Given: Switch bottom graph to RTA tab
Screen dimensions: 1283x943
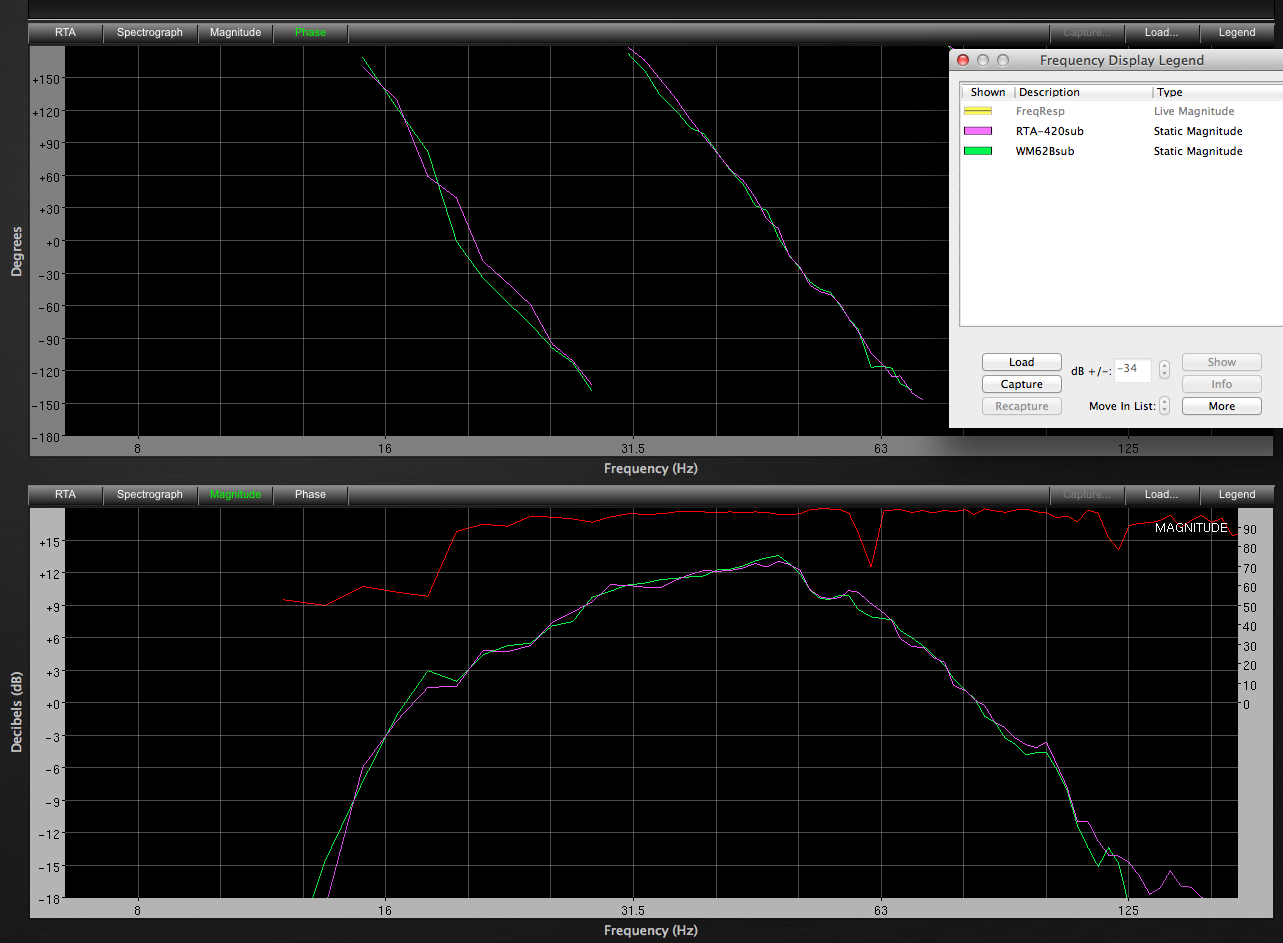Looking at the screenshot, I should pos(65,495).
